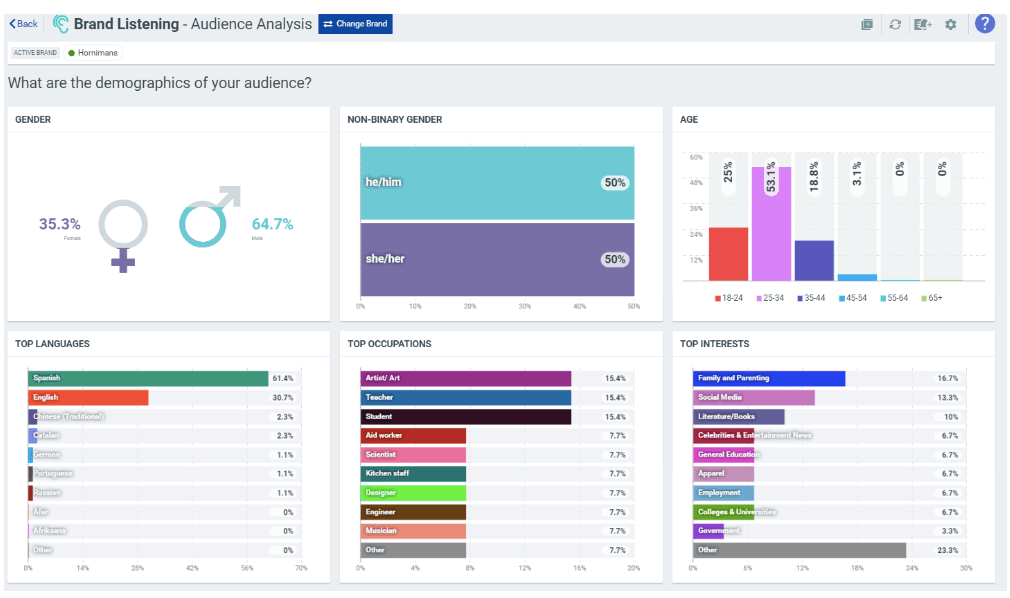Click the Change Brand button
This screenshot has width=1010, height=598.
[355, 24]
